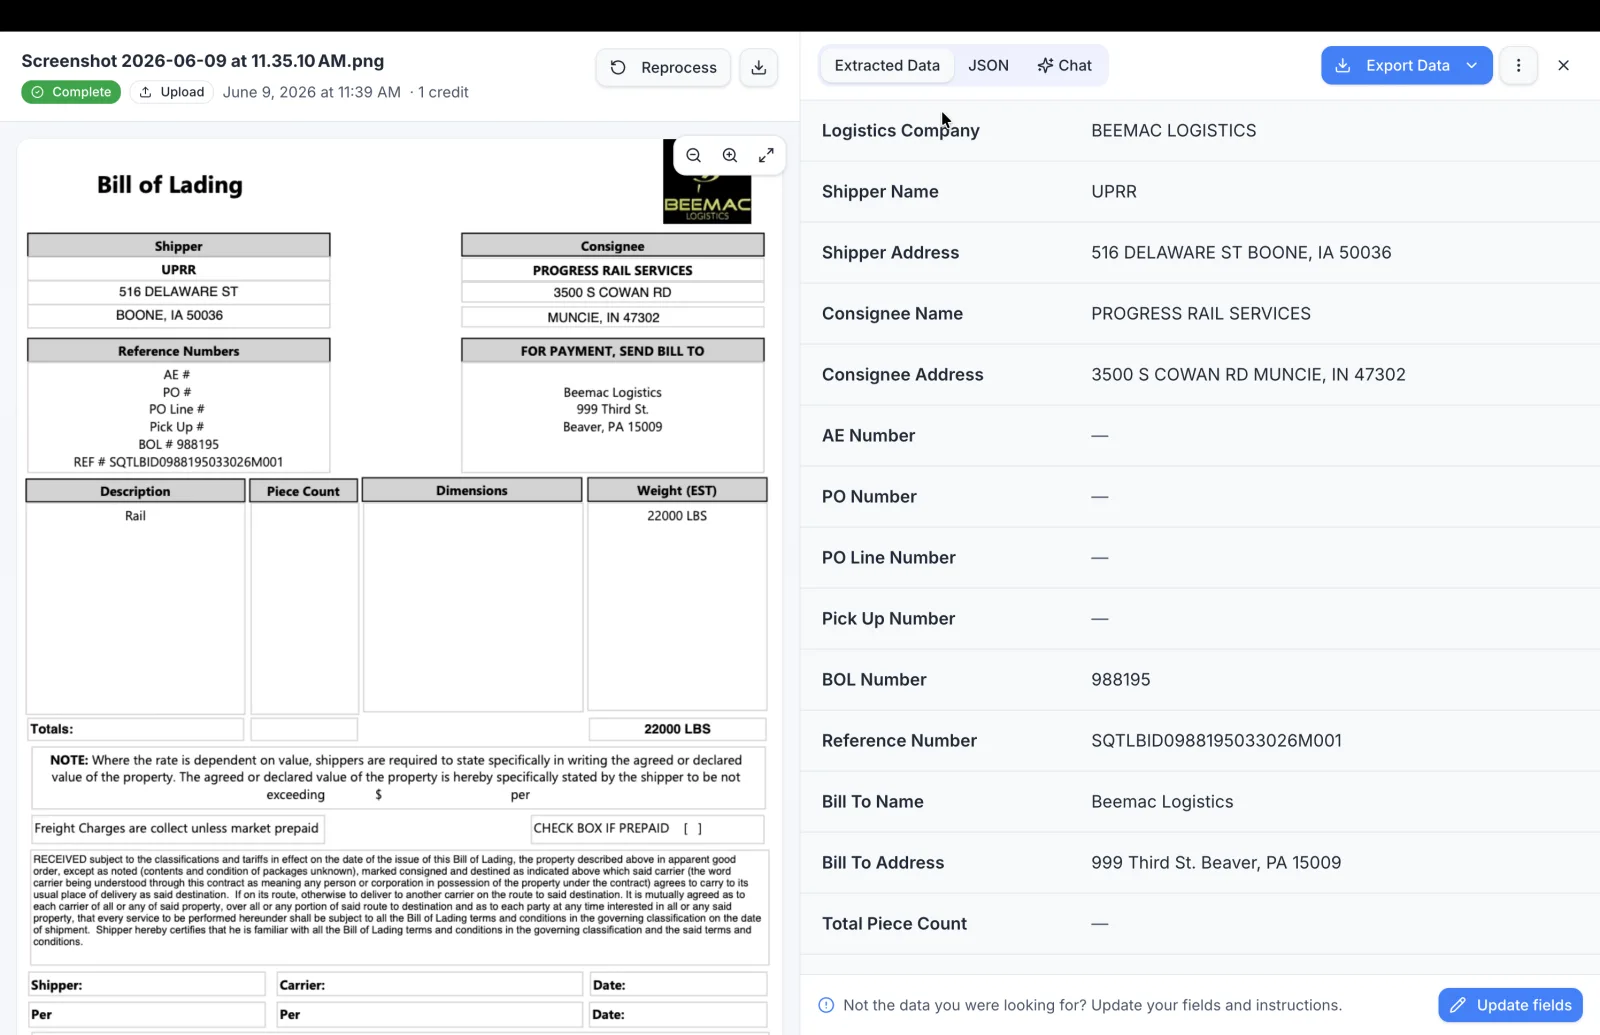Click the Complete status badge
The width and height of the screenshot is (1600, 1035).
tap(71, 92)
